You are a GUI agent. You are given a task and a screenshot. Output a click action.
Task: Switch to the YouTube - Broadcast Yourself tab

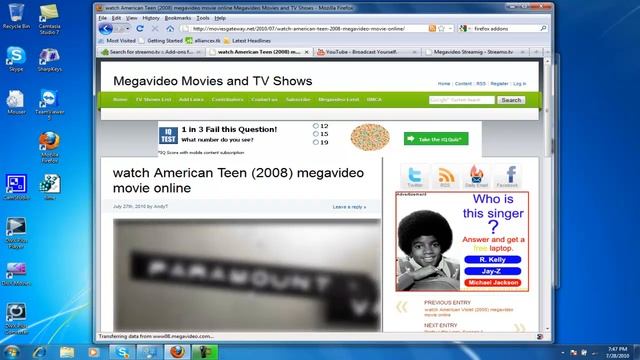366,52
